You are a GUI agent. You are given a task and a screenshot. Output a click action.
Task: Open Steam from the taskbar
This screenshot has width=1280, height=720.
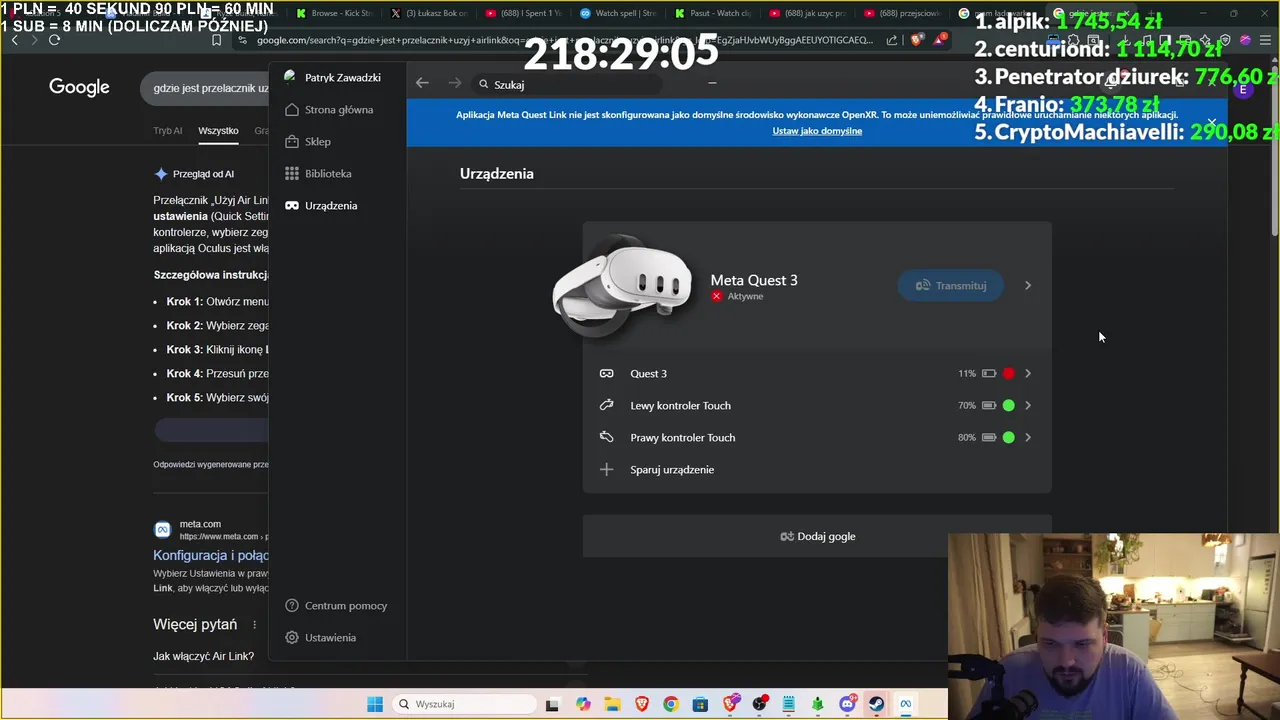tap(876, 704)
